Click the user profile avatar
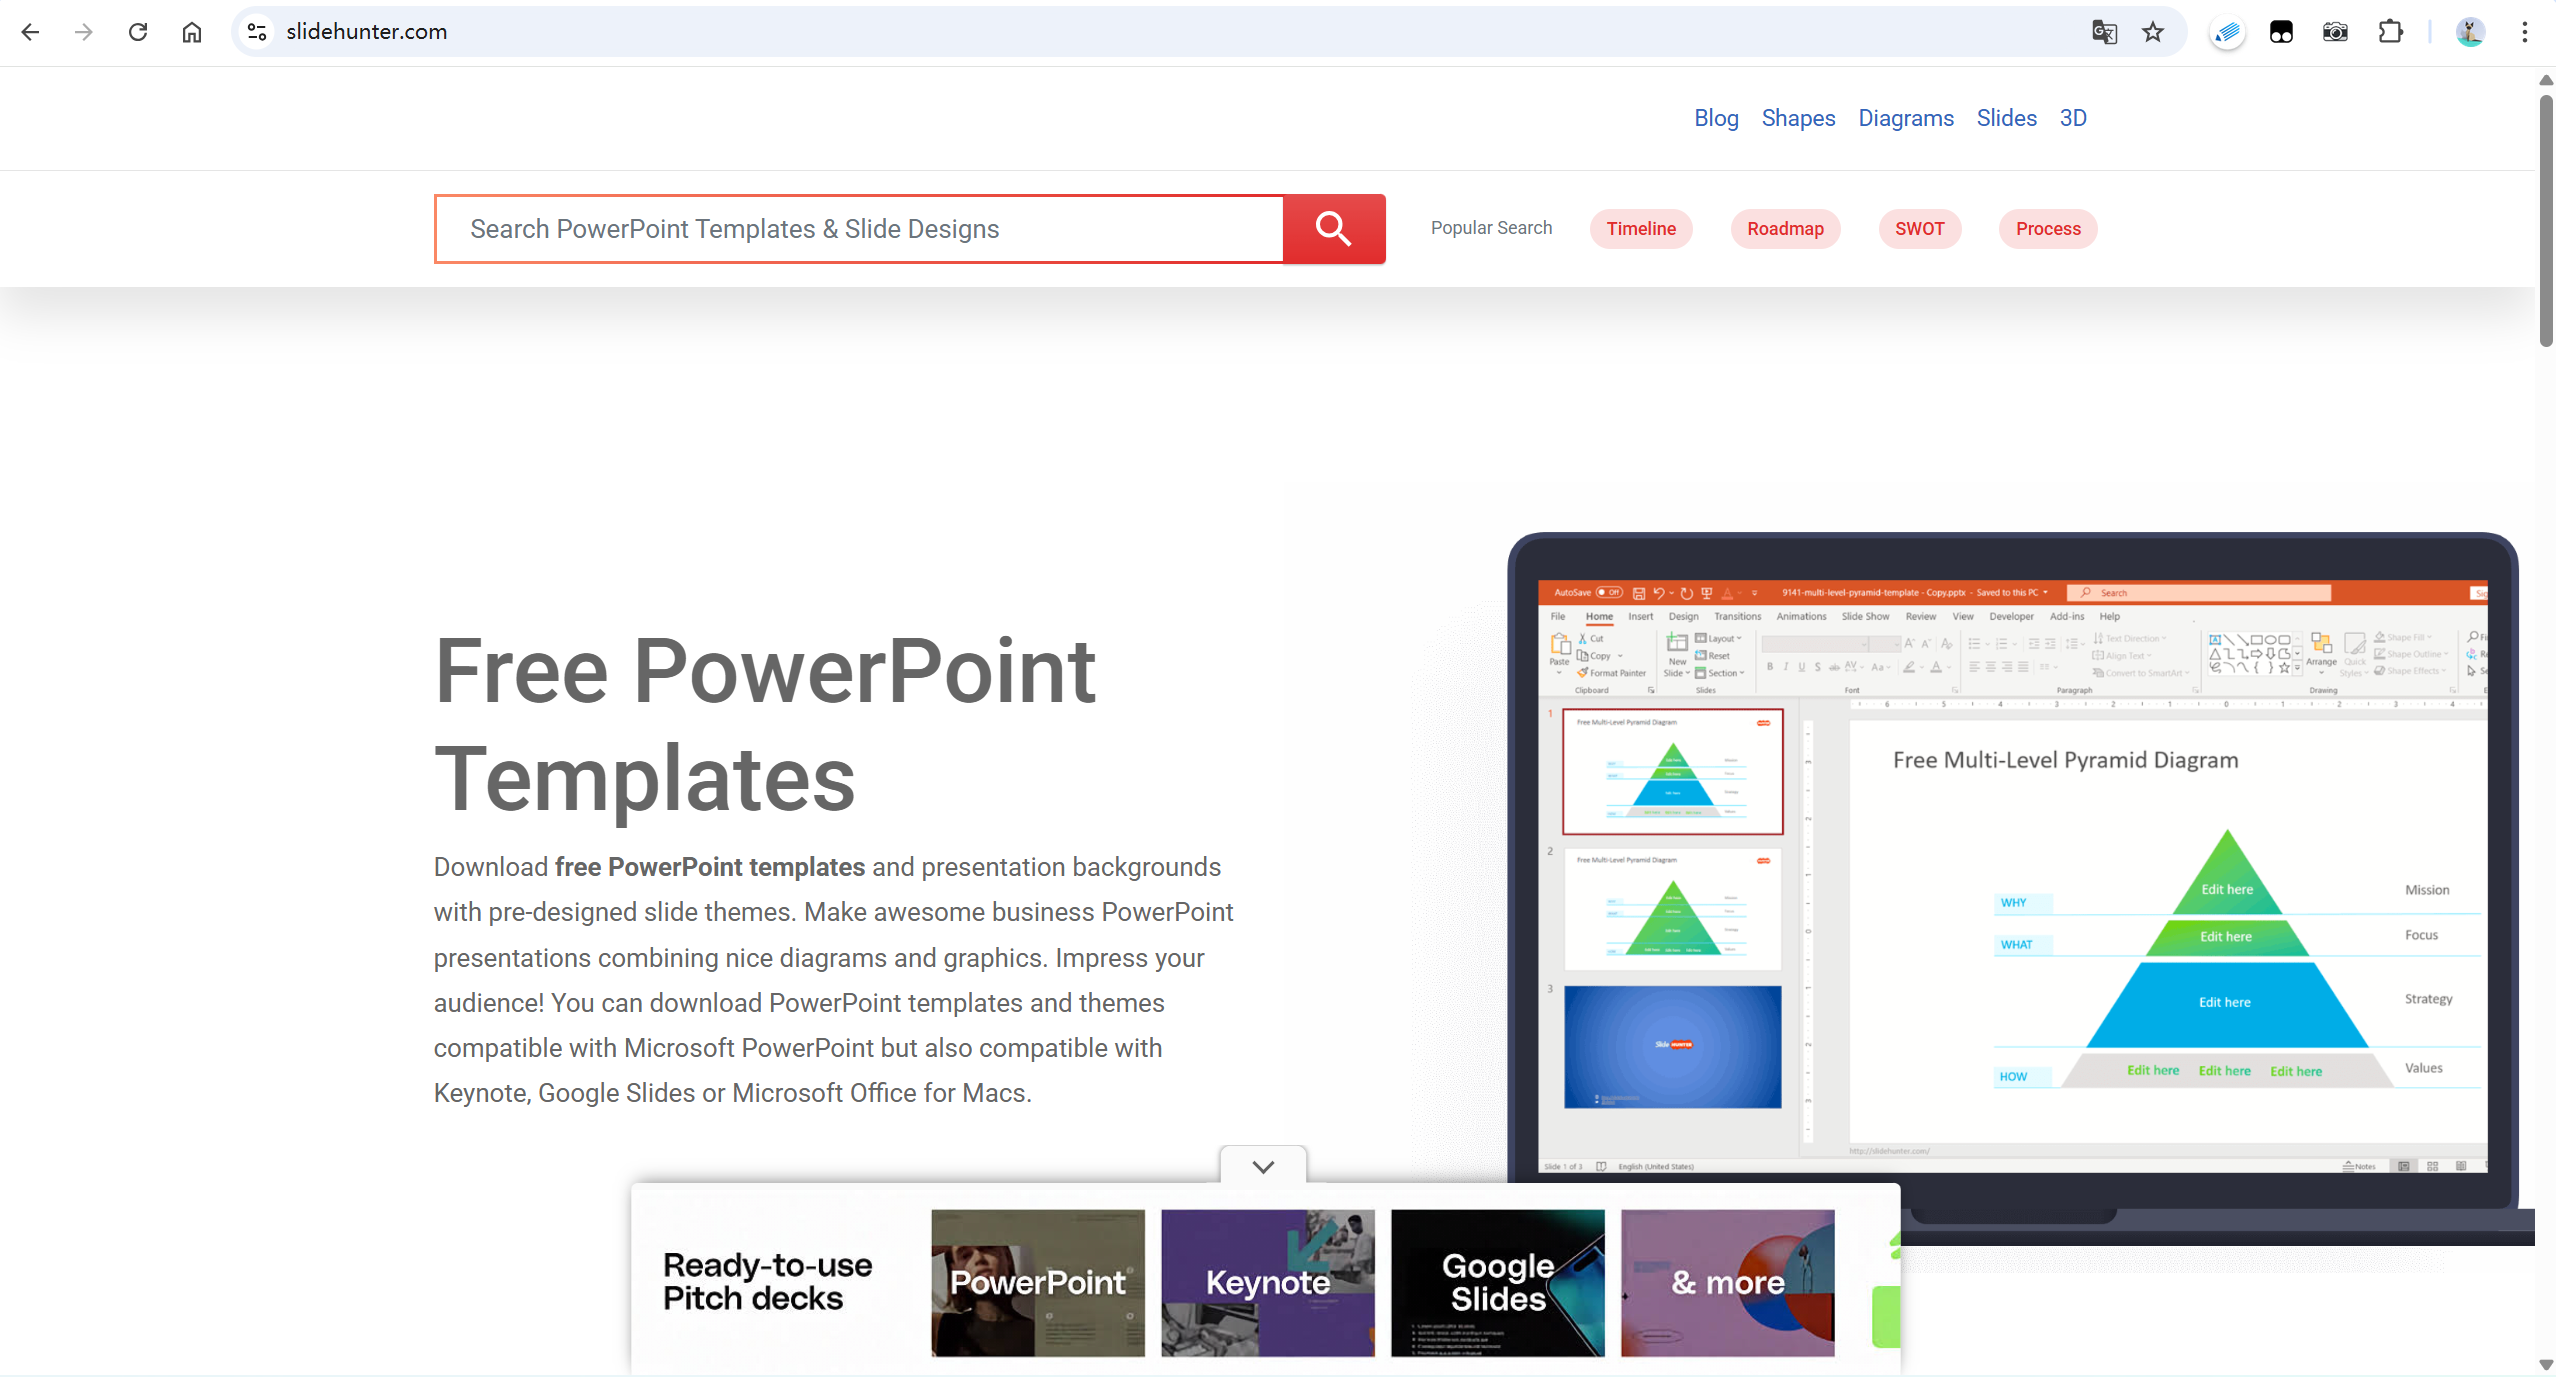The height and width of the screenshot is (1377, 2556). [x=2470, y=32]
